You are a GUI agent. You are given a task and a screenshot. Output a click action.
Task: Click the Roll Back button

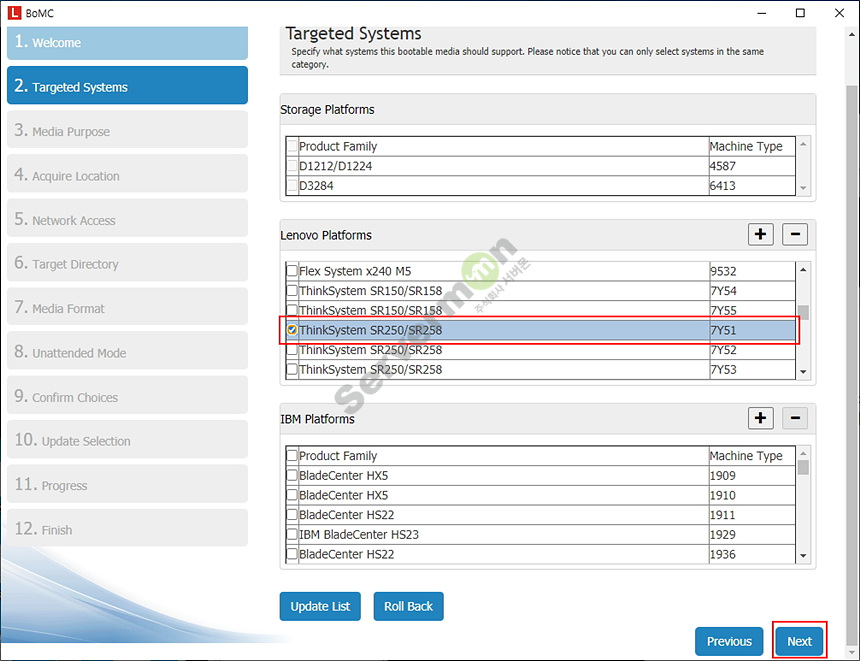pyautogui.click(x=409, y=606)
